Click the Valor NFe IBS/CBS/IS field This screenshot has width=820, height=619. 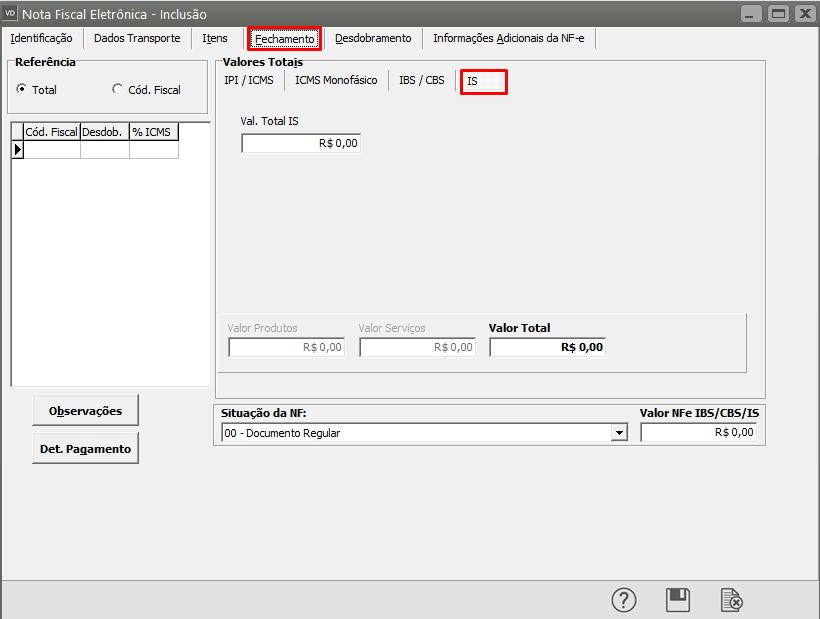698,433
